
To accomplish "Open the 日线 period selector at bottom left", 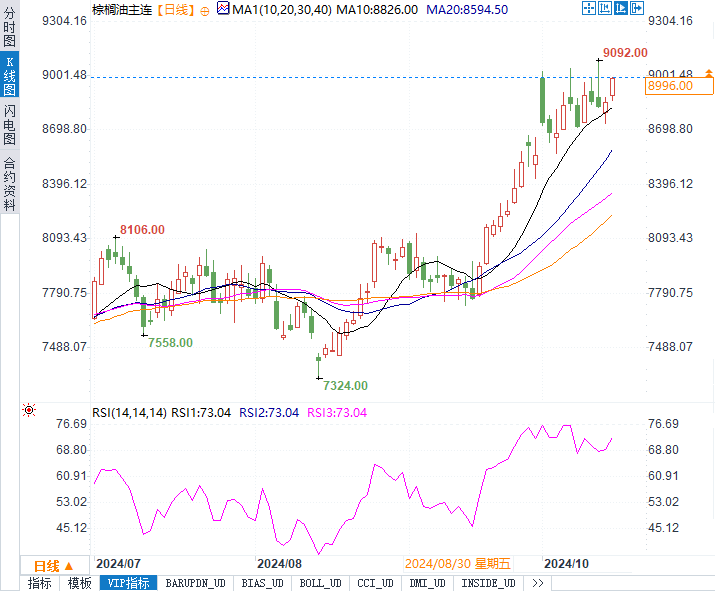I will coord(54,566).
